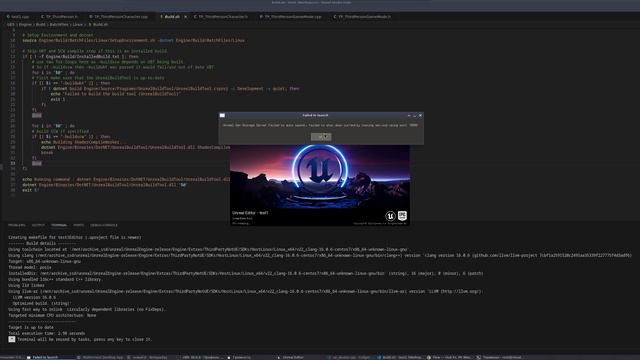
Task: Click the Engine breadcrumb segment
Action: pos(25,24)
